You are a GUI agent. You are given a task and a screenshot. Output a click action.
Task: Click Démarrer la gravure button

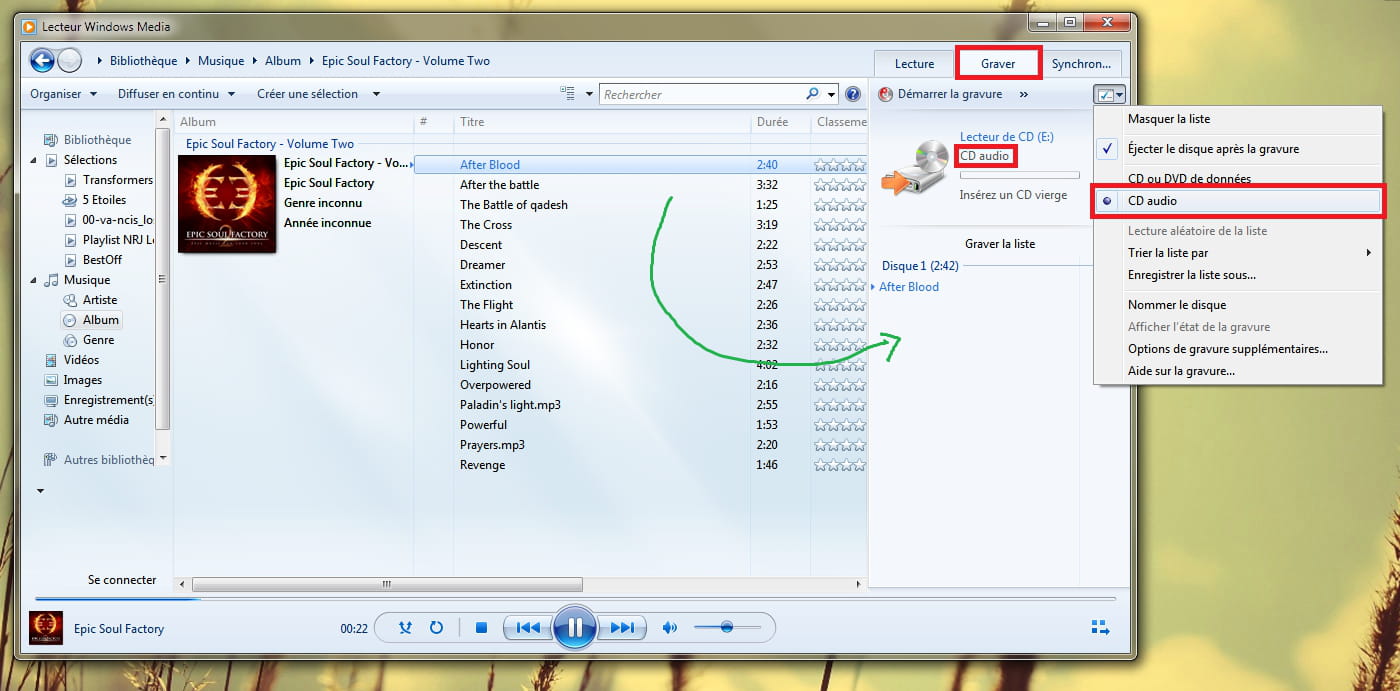coord(940,94)
